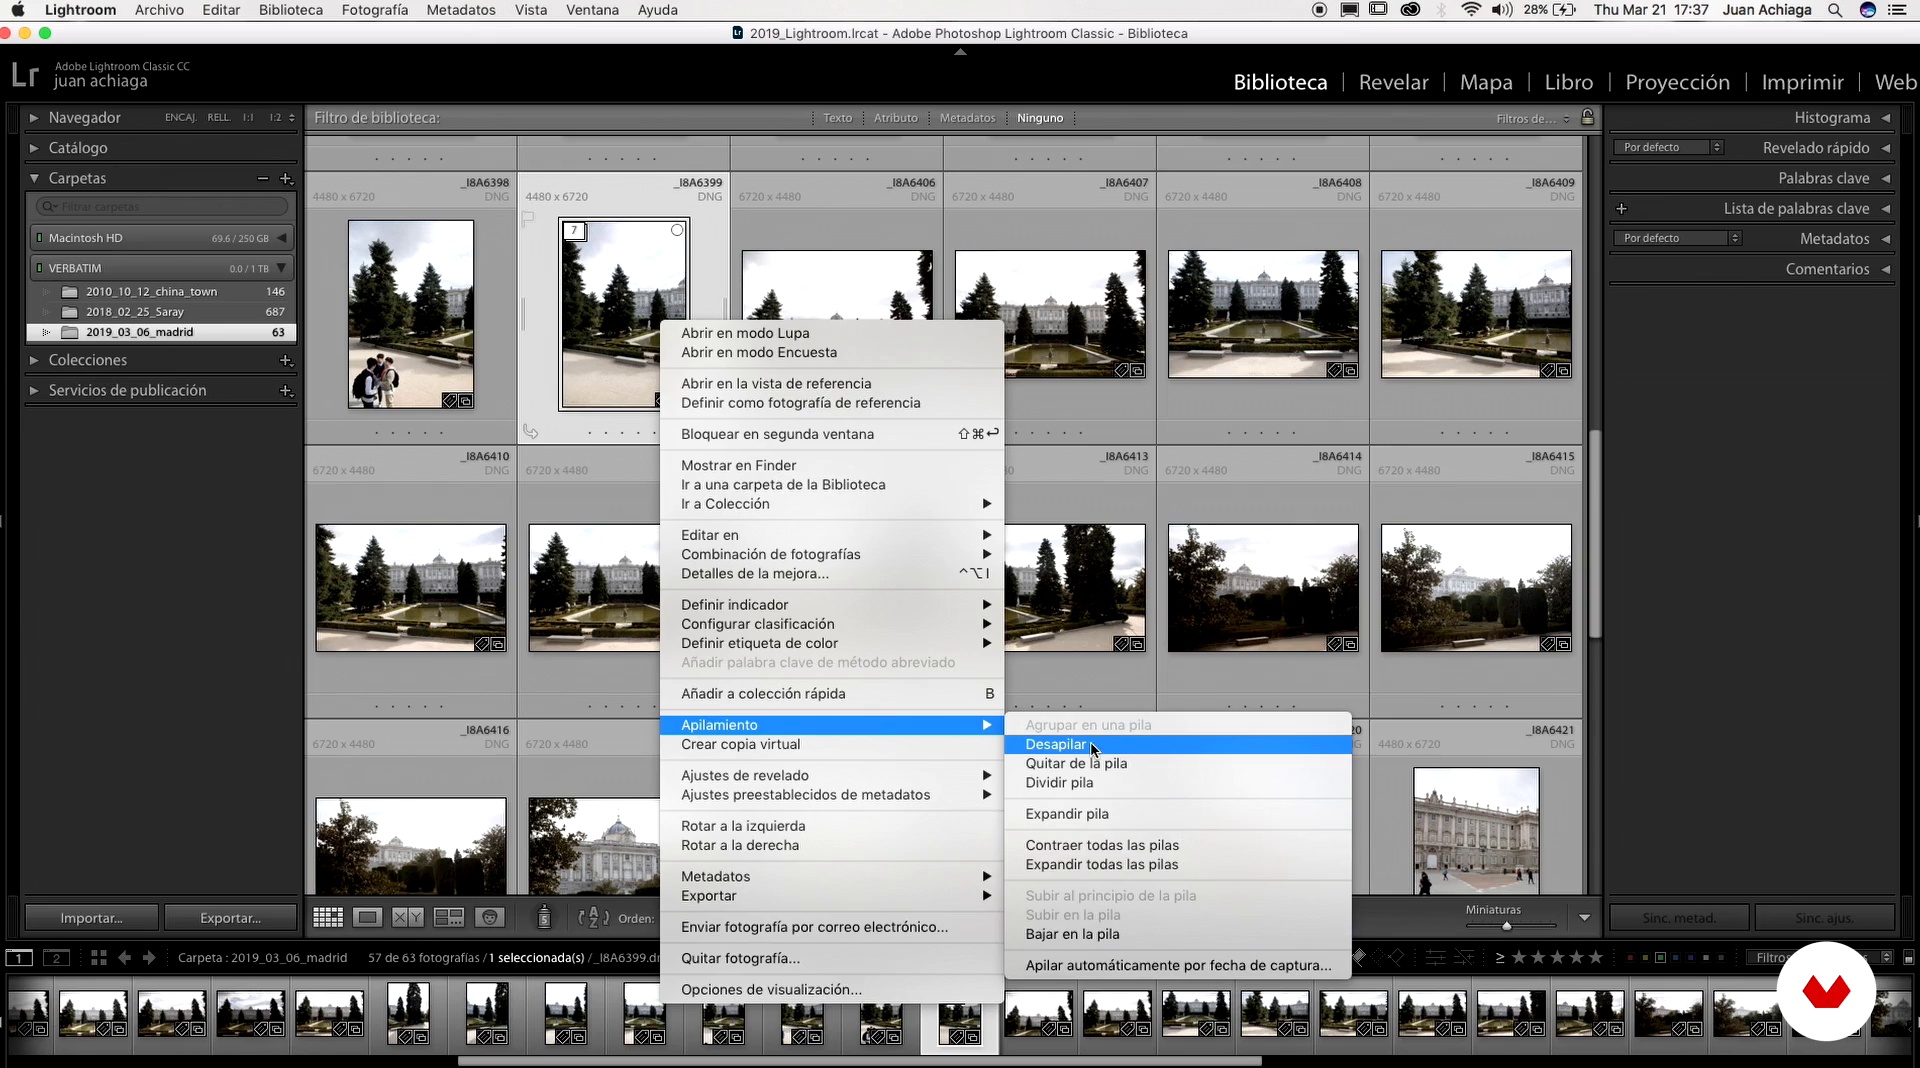
Task: Click the A-Z sort direction icon
Action: pos(593,917)
